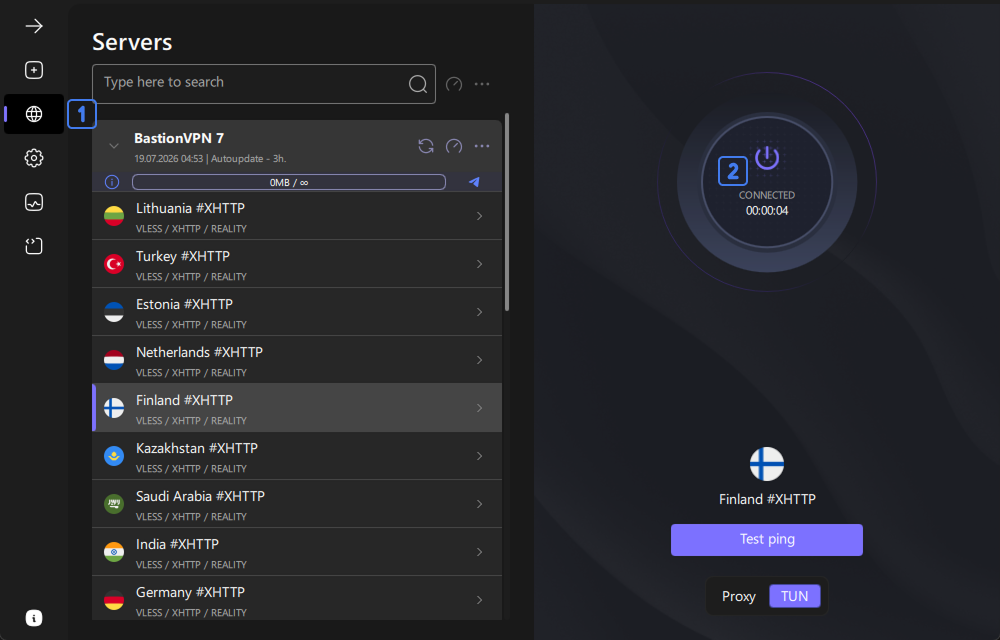Switch to Proxy mode
Screen dimensions: 1000x640
click(739, 596)
